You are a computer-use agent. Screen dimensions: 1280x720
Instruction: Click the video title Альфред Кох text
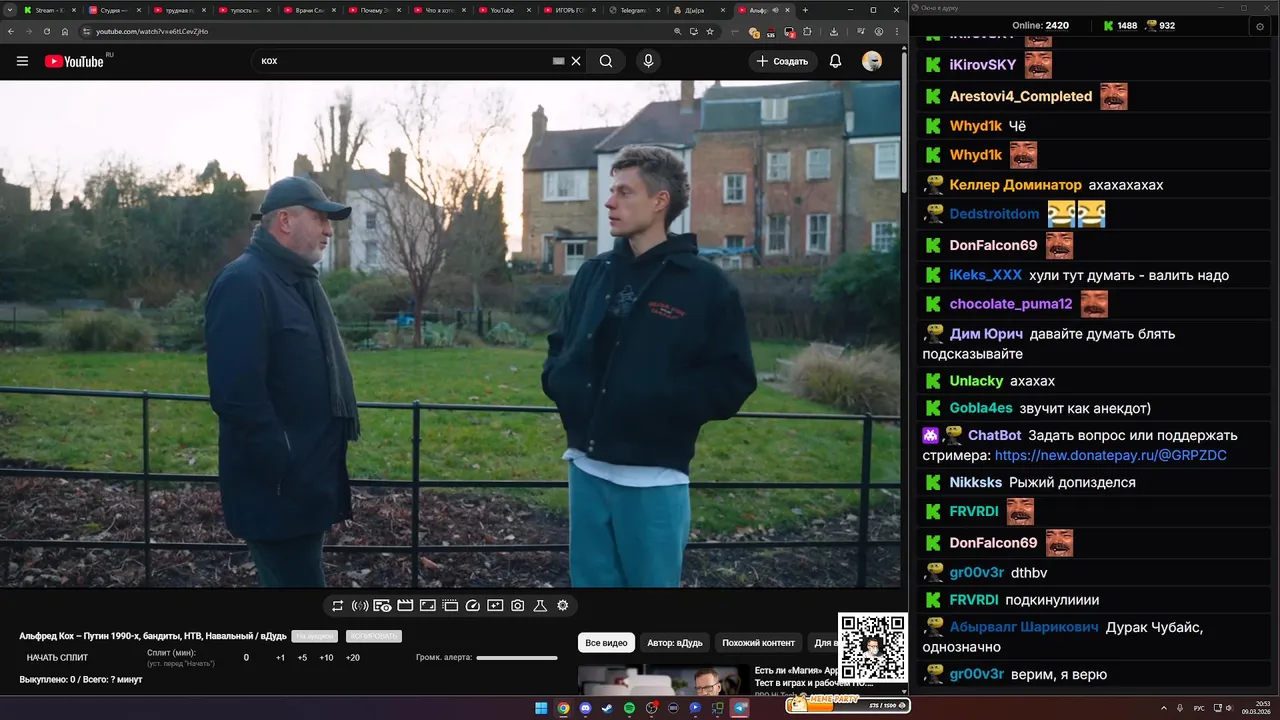pyautogui.click(x=153, y=636)
